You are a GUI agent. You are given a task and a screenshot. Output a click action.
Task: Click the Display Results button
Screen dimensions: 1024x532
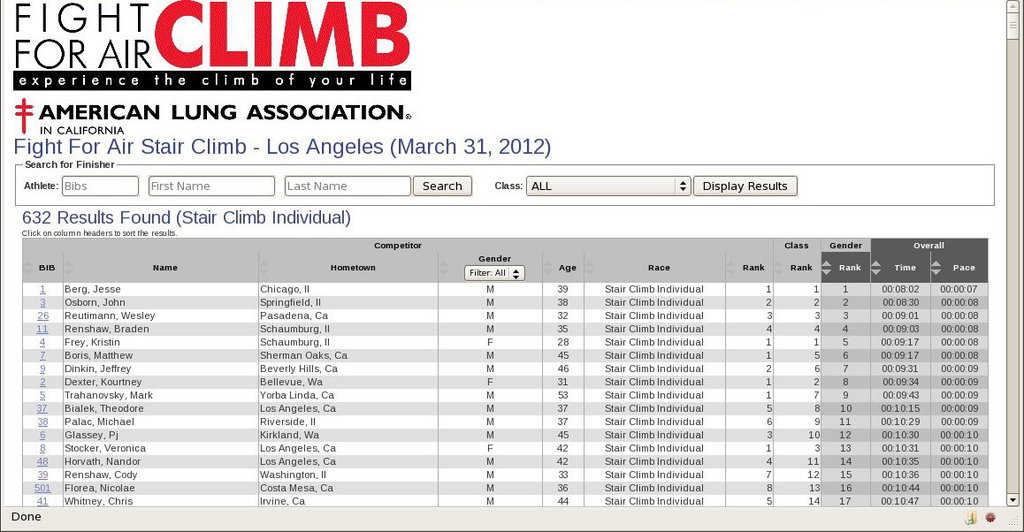pyautogui.click(x=745, y=186)
